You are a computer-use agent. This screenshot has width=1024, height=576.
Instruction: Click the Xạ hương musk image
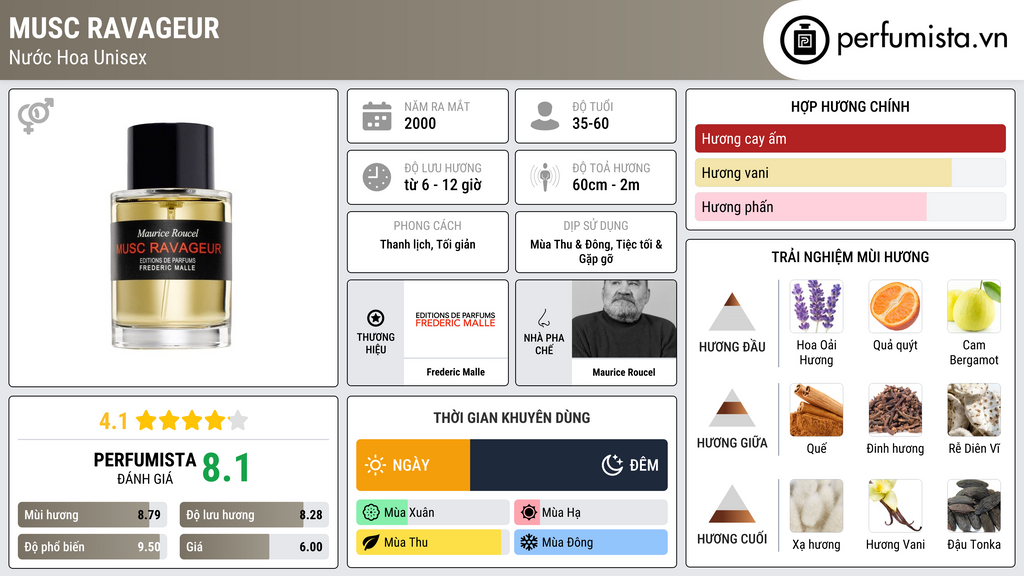coord(816,505)
